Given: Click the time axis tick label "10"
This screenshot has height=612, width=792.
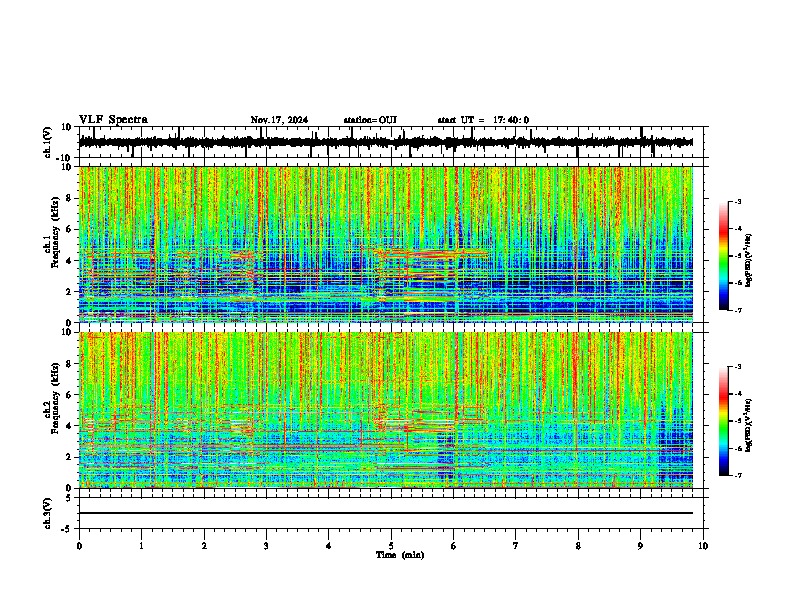Looking at the screenshot, I should (703, 546).
